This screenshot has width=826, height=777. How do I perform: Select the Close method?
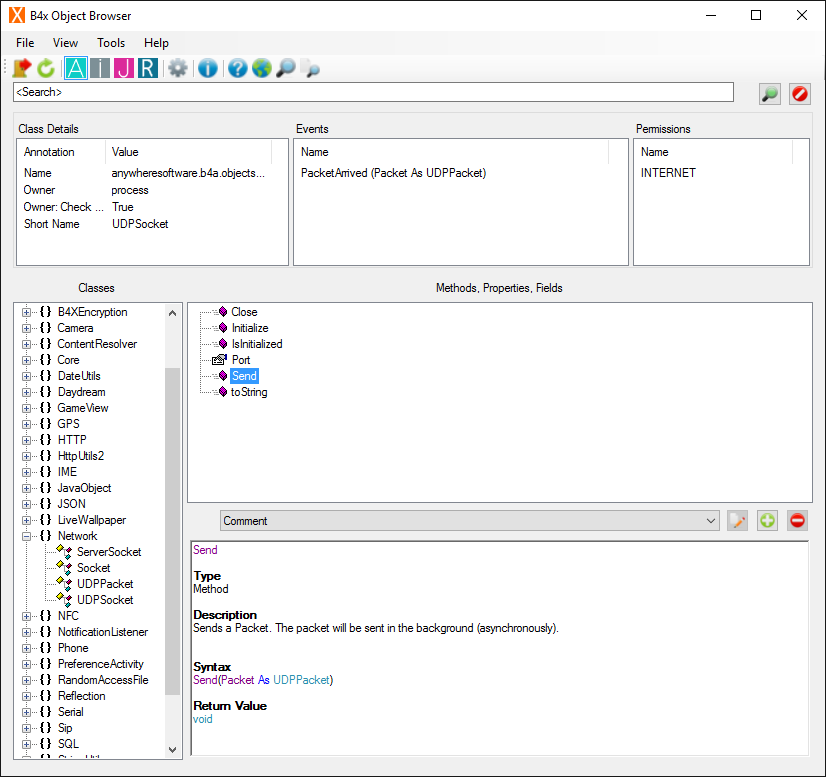pyautogui.click(x=244, y=312)
